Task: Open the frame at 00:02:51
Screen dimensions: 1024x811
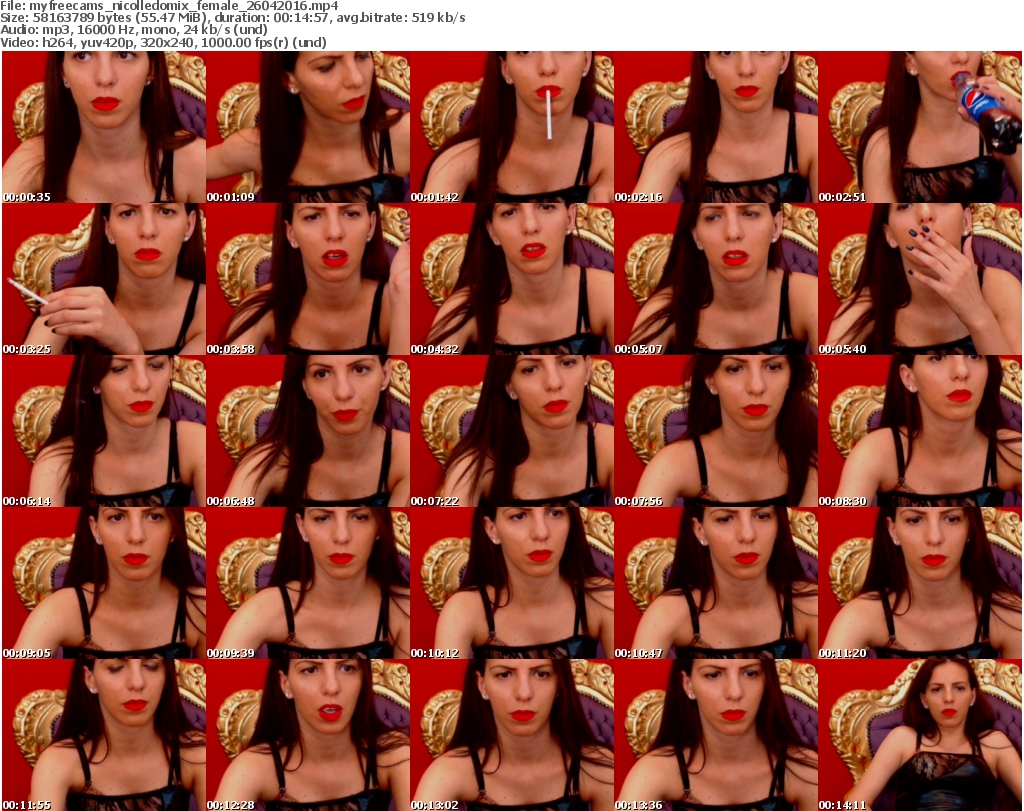Action: click(920, 127)
